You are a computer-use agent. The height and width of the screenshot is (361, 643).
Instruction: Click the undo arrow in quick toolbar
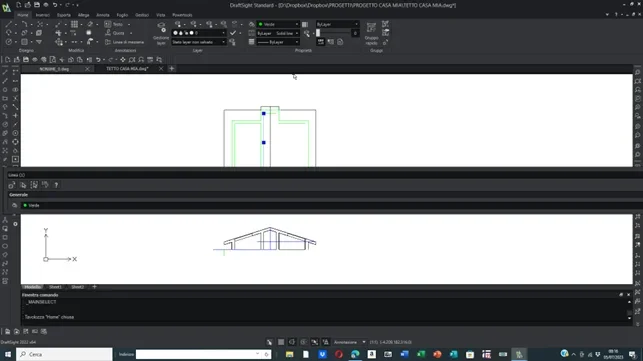pos(55,5)
